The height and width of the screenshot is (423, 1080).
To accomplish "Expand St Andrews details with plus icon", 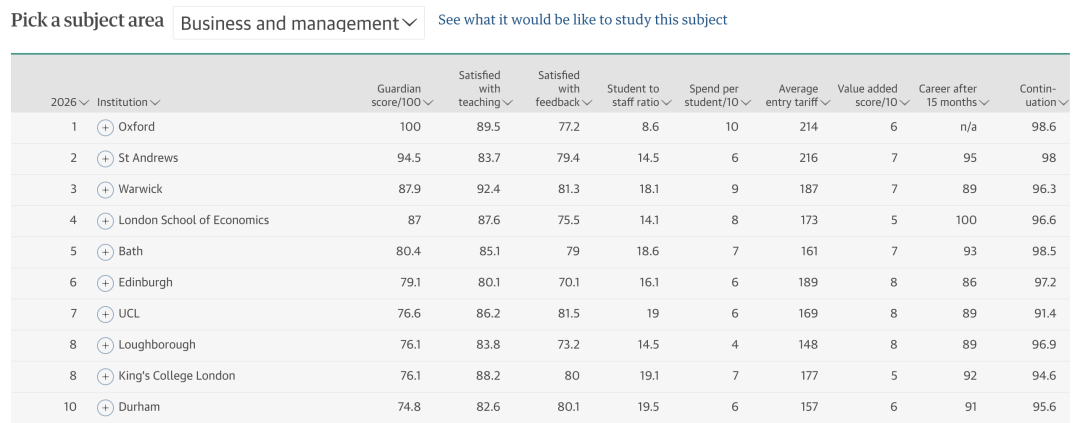I will click(x=105, y=158).
